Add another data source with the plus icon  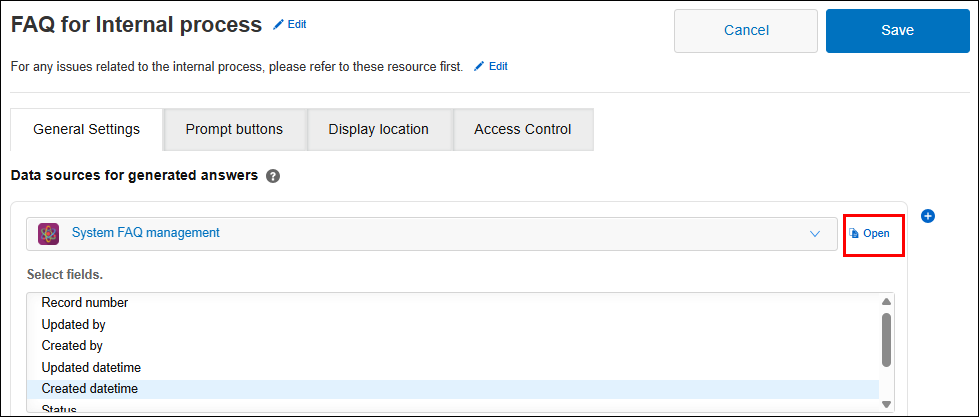pos(927,216)
